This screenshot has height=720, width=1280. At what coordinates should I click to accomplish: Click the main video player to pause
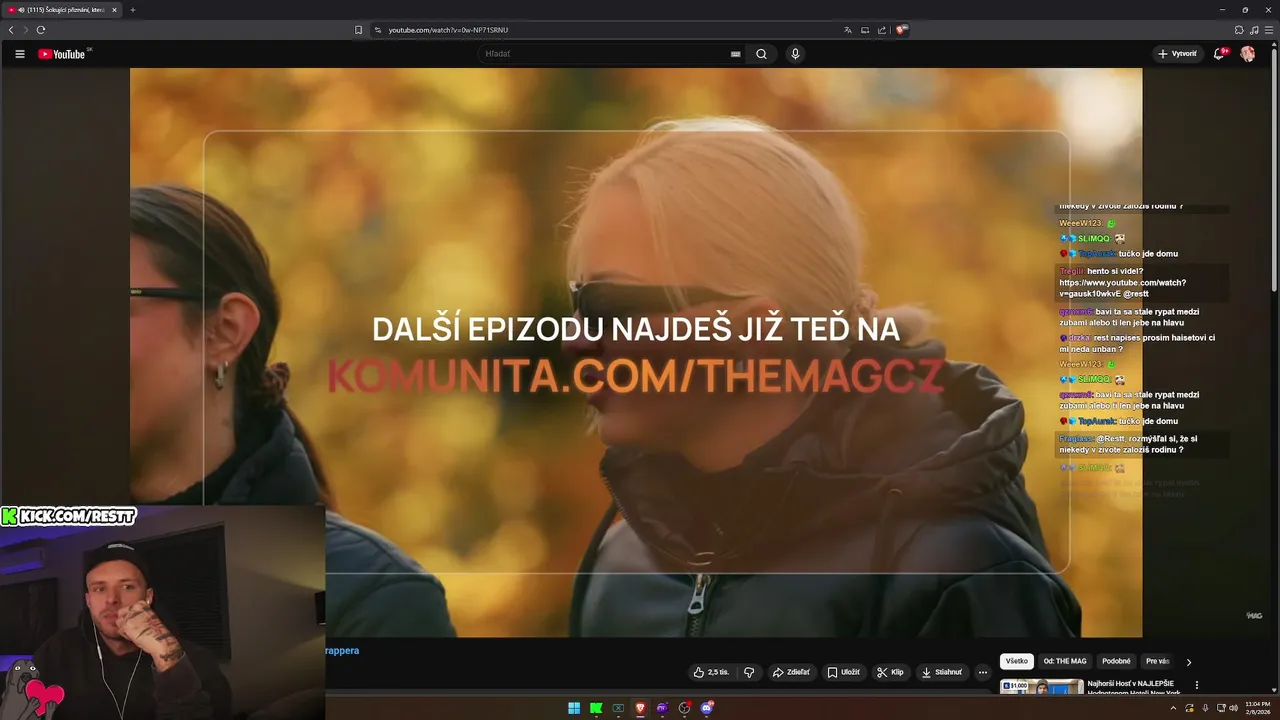click(x=636, y=352)
